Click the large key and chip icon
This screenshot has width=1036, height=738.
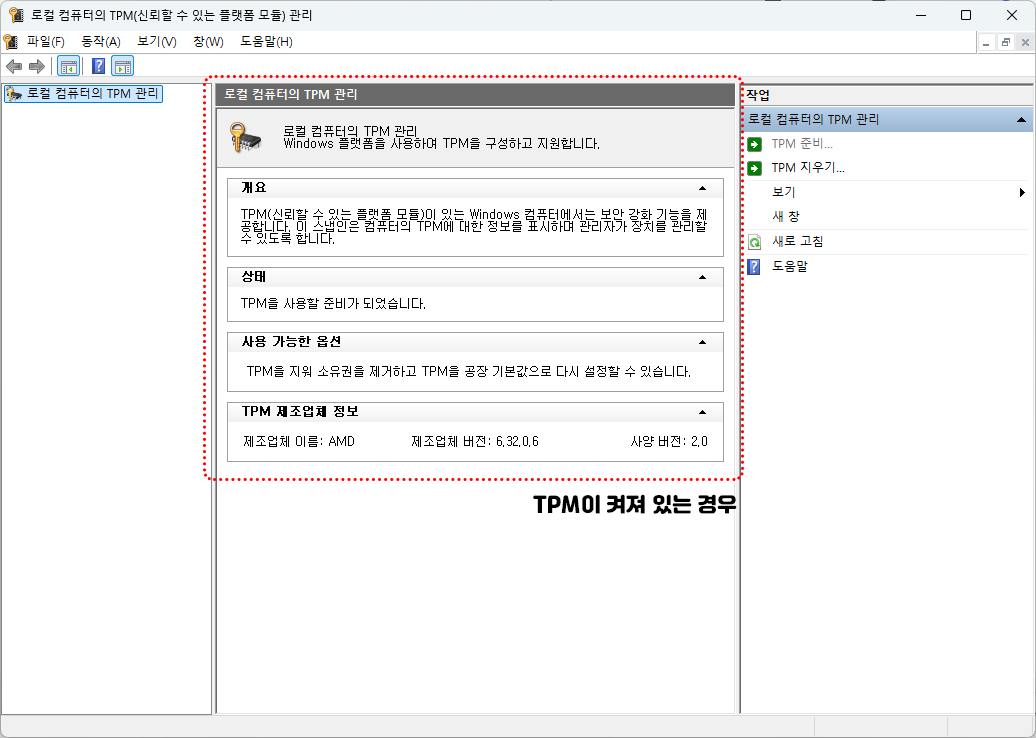point(245,137)
